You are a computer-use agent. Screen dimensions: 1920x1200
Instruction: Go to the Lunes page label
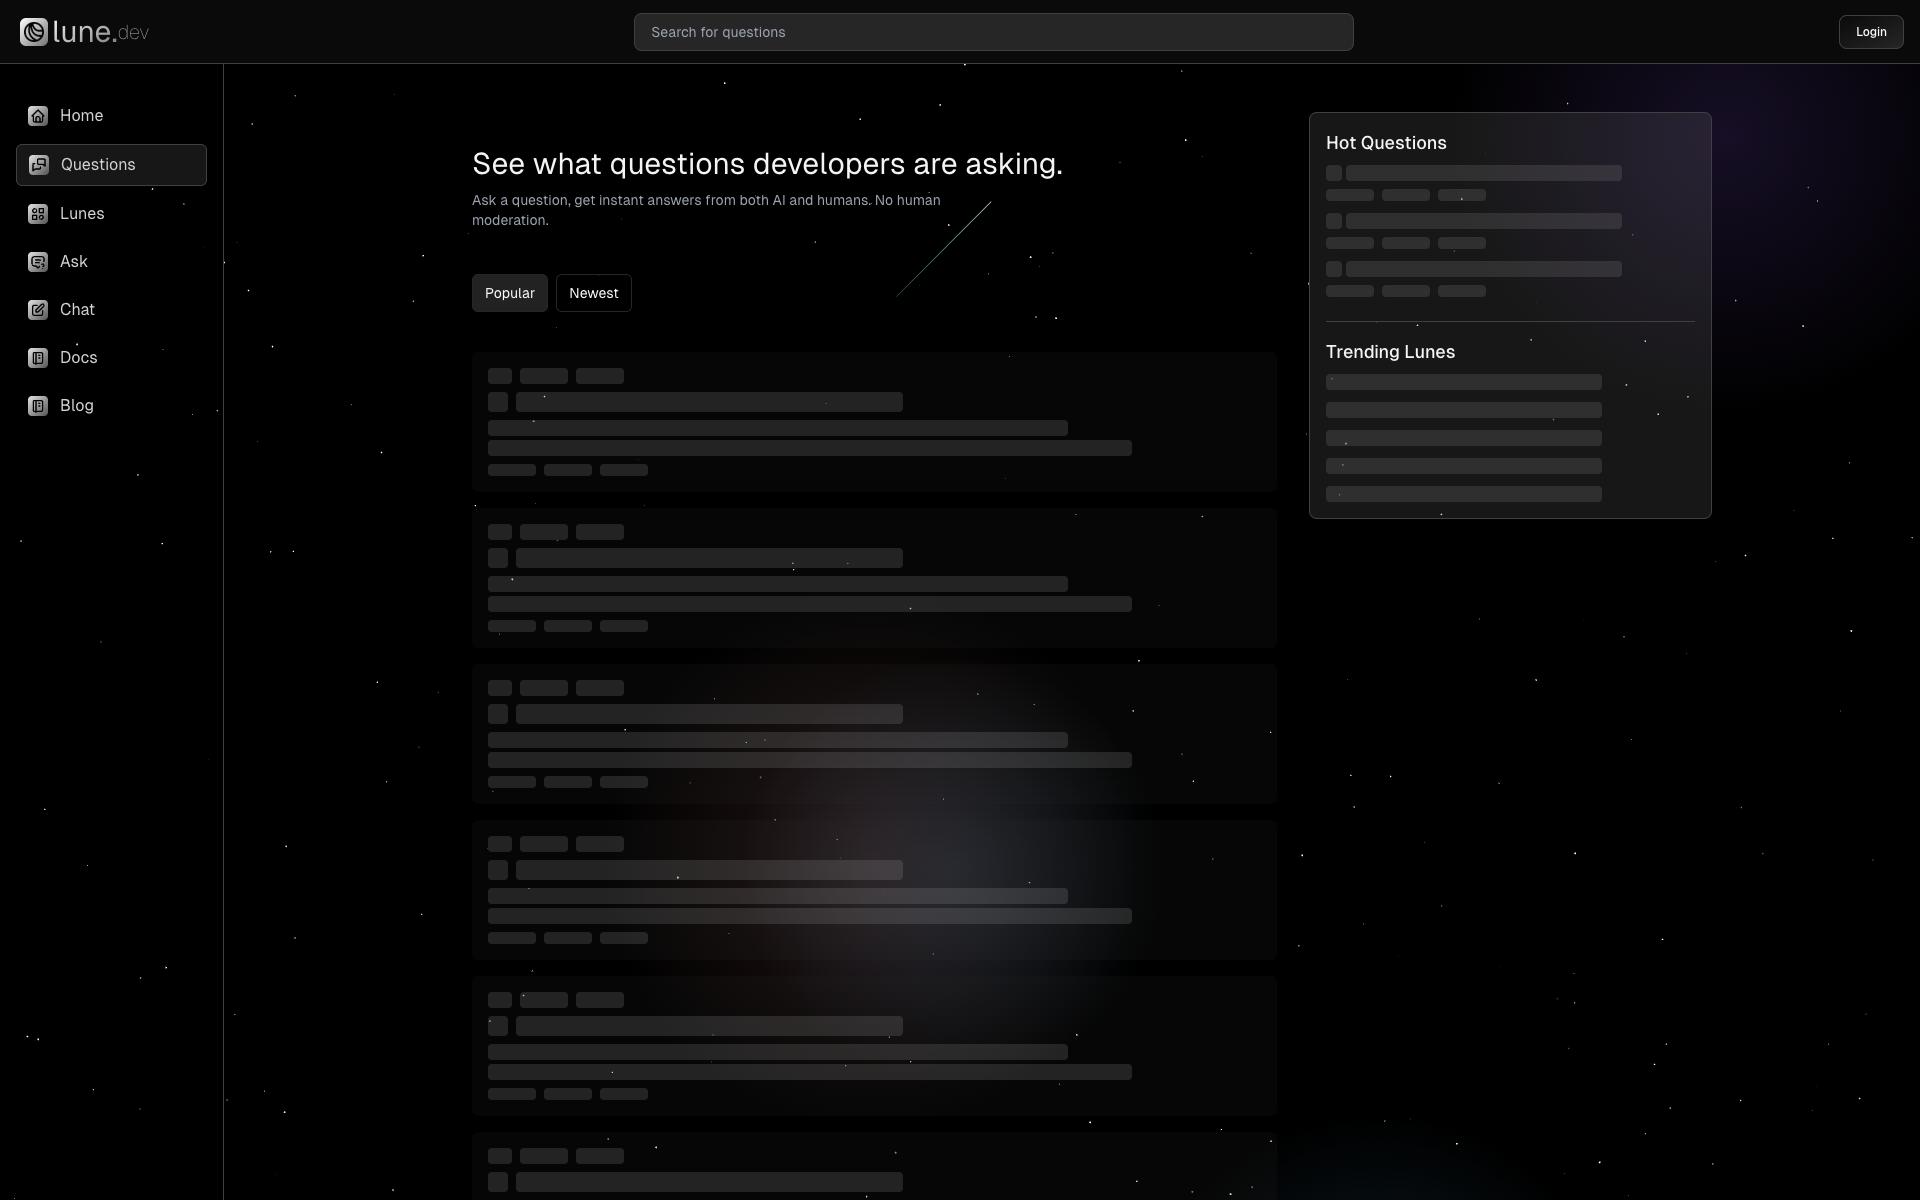(x=82, y=214)
